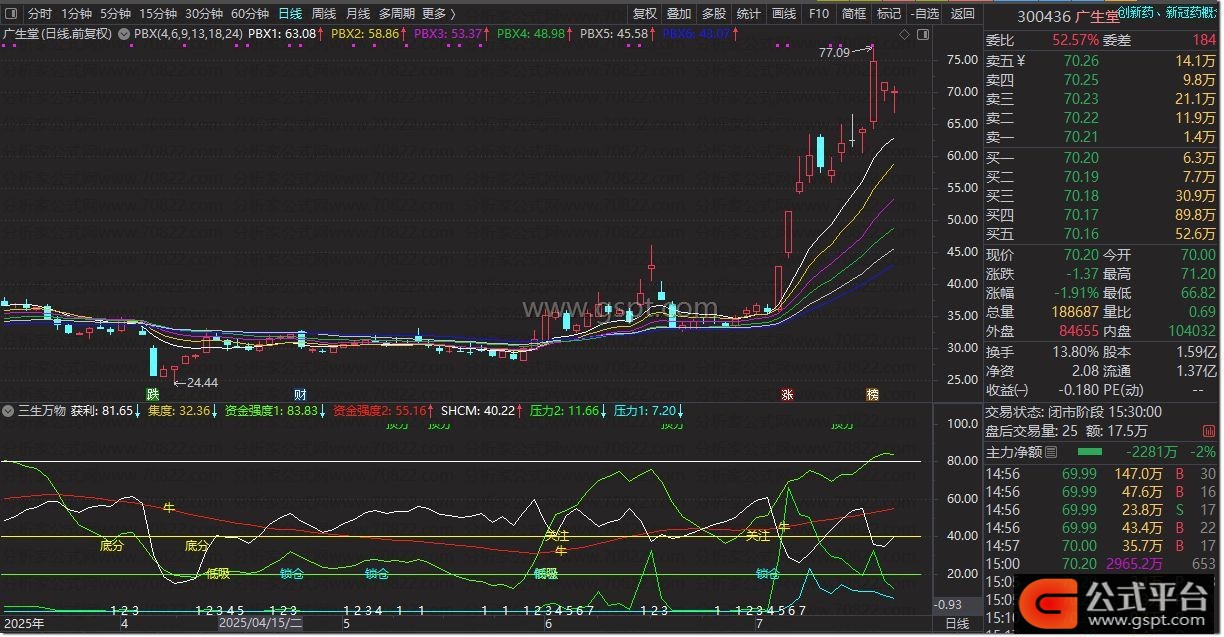
Task: Click the 最低 value 66.82
Action: point(1197,294)
